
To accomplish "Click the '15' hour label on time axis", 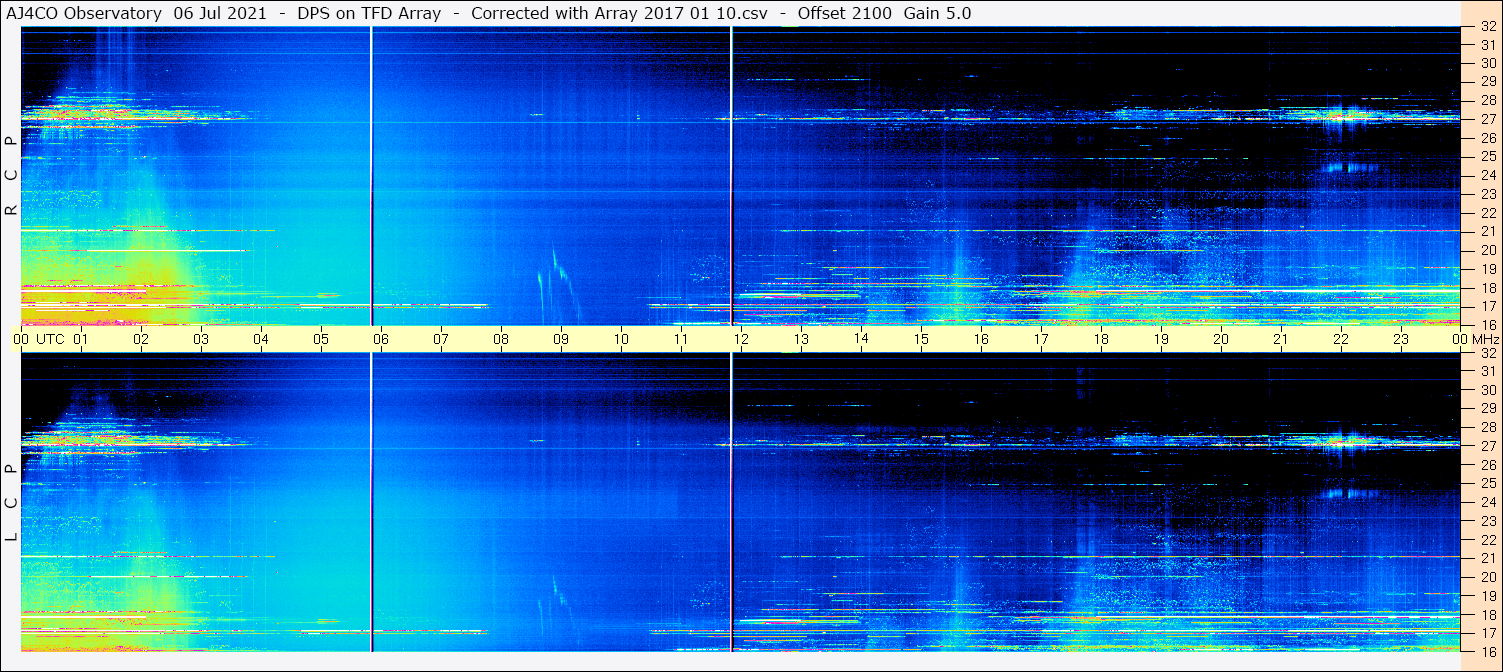I will [921, 339].
